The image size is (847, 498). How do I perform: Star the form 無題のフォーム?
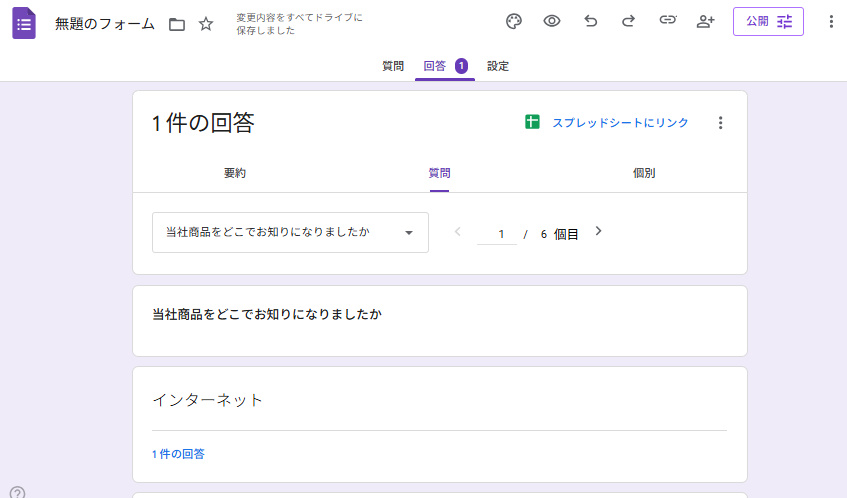click(206, 24)
